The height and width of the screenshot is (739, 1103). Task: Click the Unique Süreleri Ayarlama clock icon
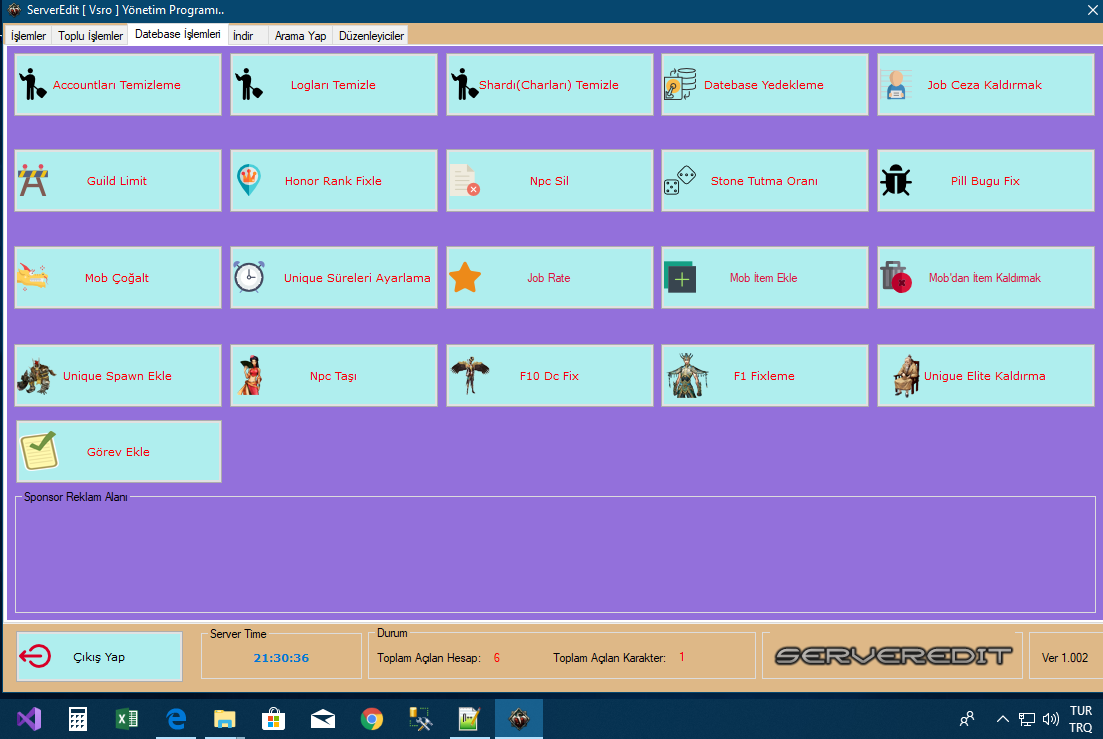tap(249, 276)
